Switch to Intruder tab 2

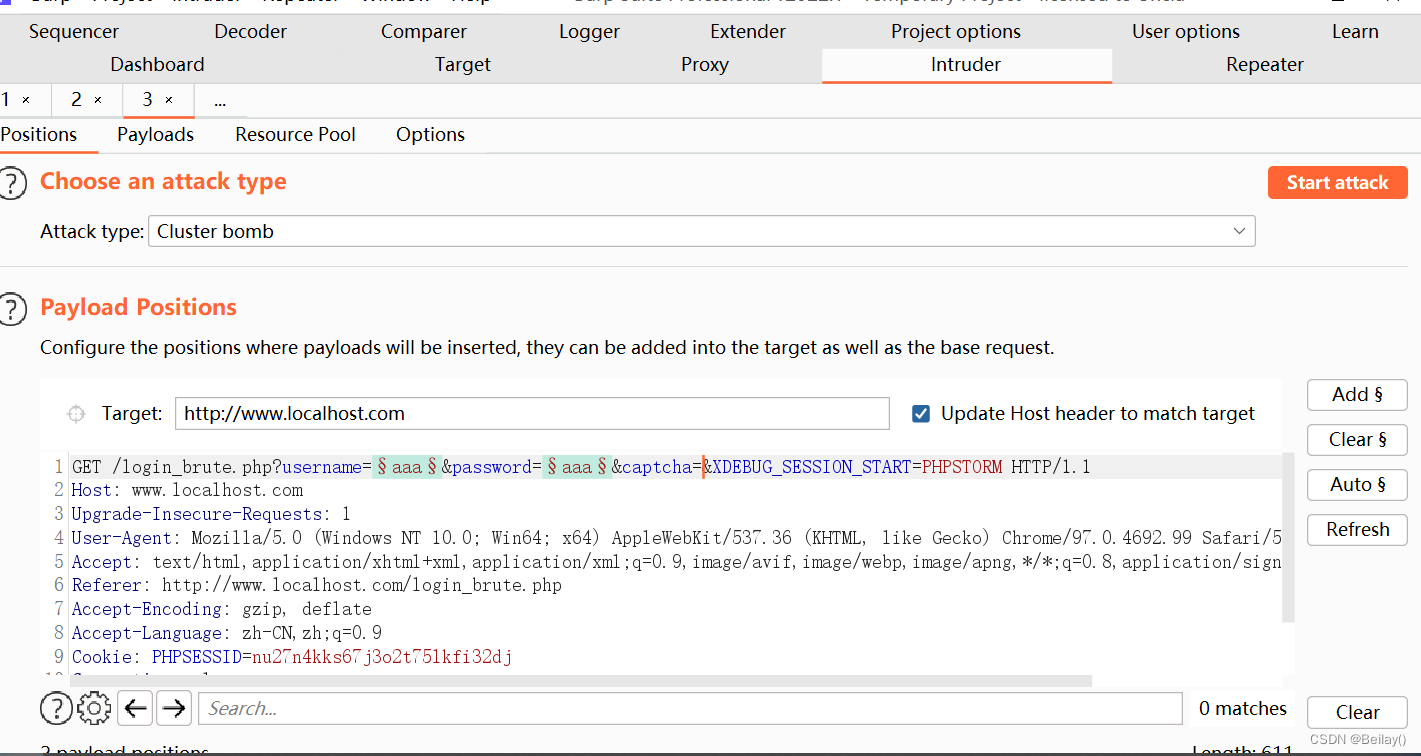(76, 100)
